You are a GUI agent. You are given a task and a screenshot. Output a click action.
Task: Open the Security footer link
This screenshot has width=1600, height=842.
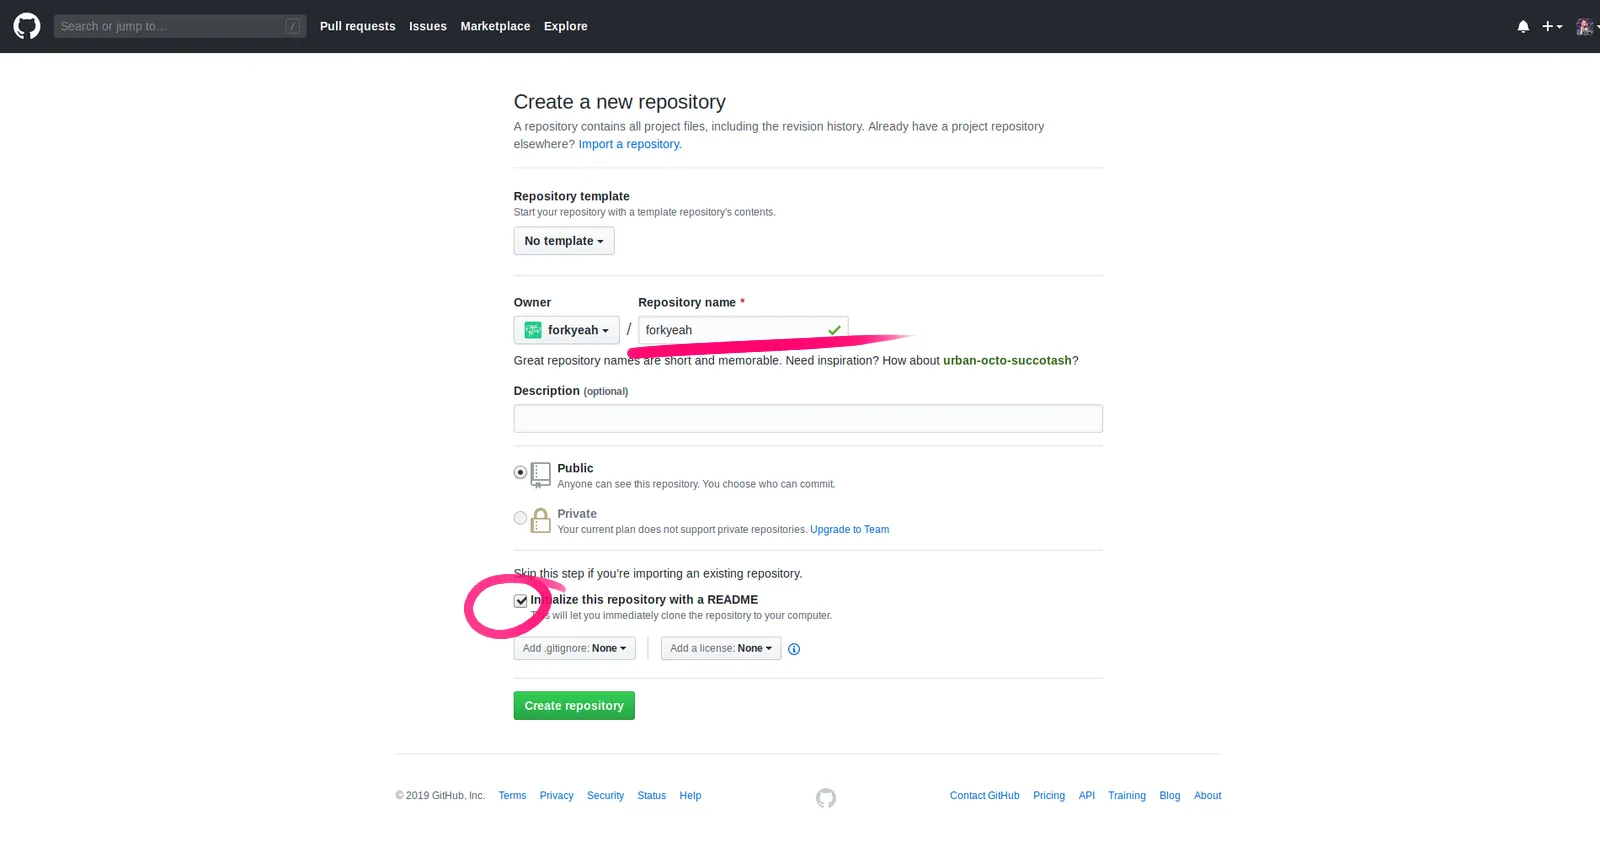[605, 796]
